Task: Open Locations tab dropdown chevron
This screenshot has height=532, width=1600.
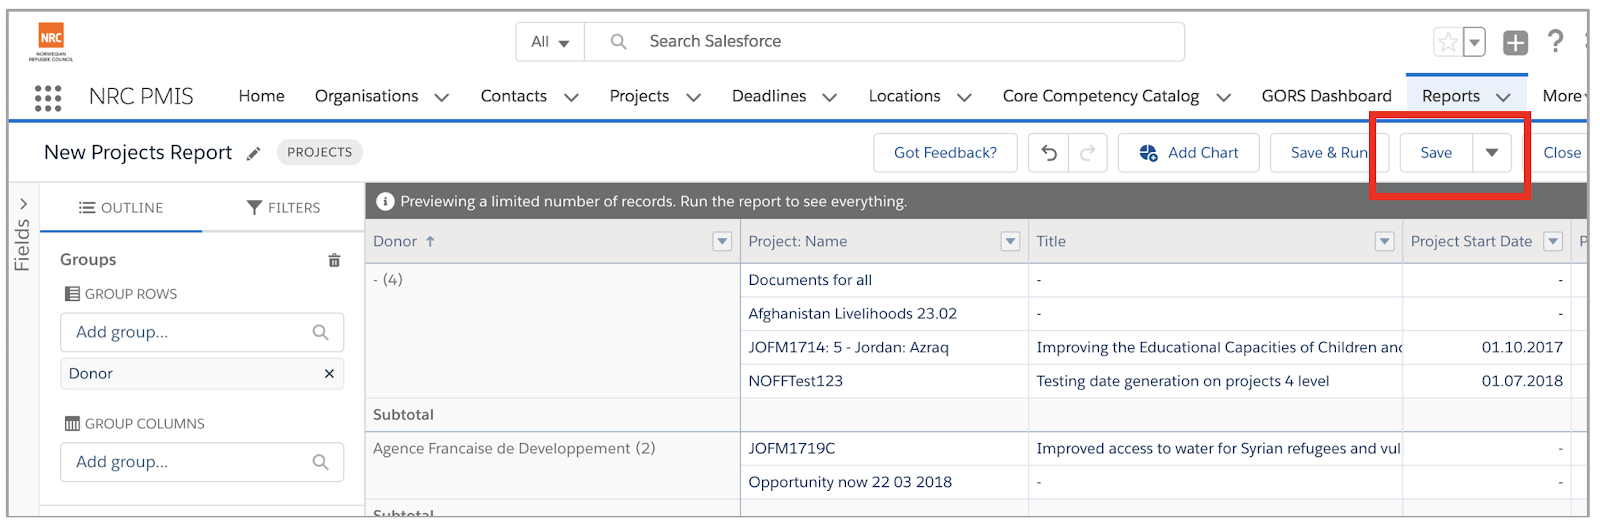Action: pyautogui.click(x=964, y=97)
